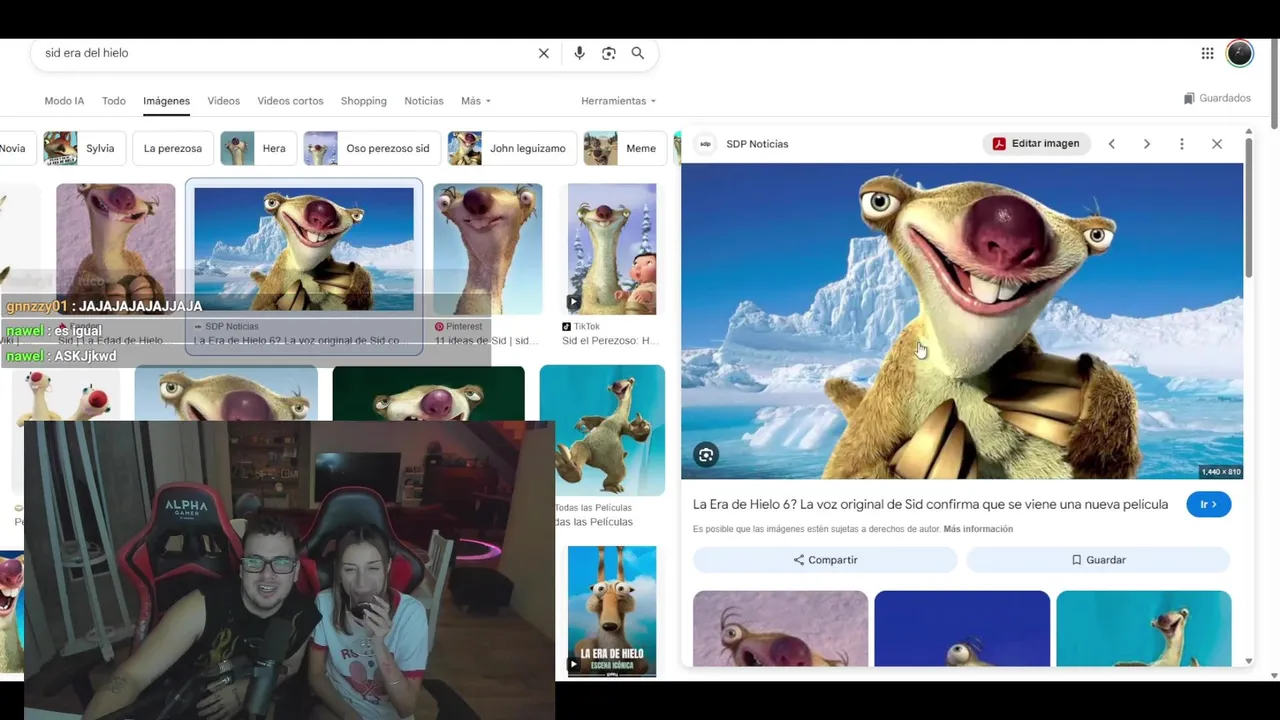Viewport: 1280px width, 720px height.
Task: Open the Más información link
Action: click(978, 529)
